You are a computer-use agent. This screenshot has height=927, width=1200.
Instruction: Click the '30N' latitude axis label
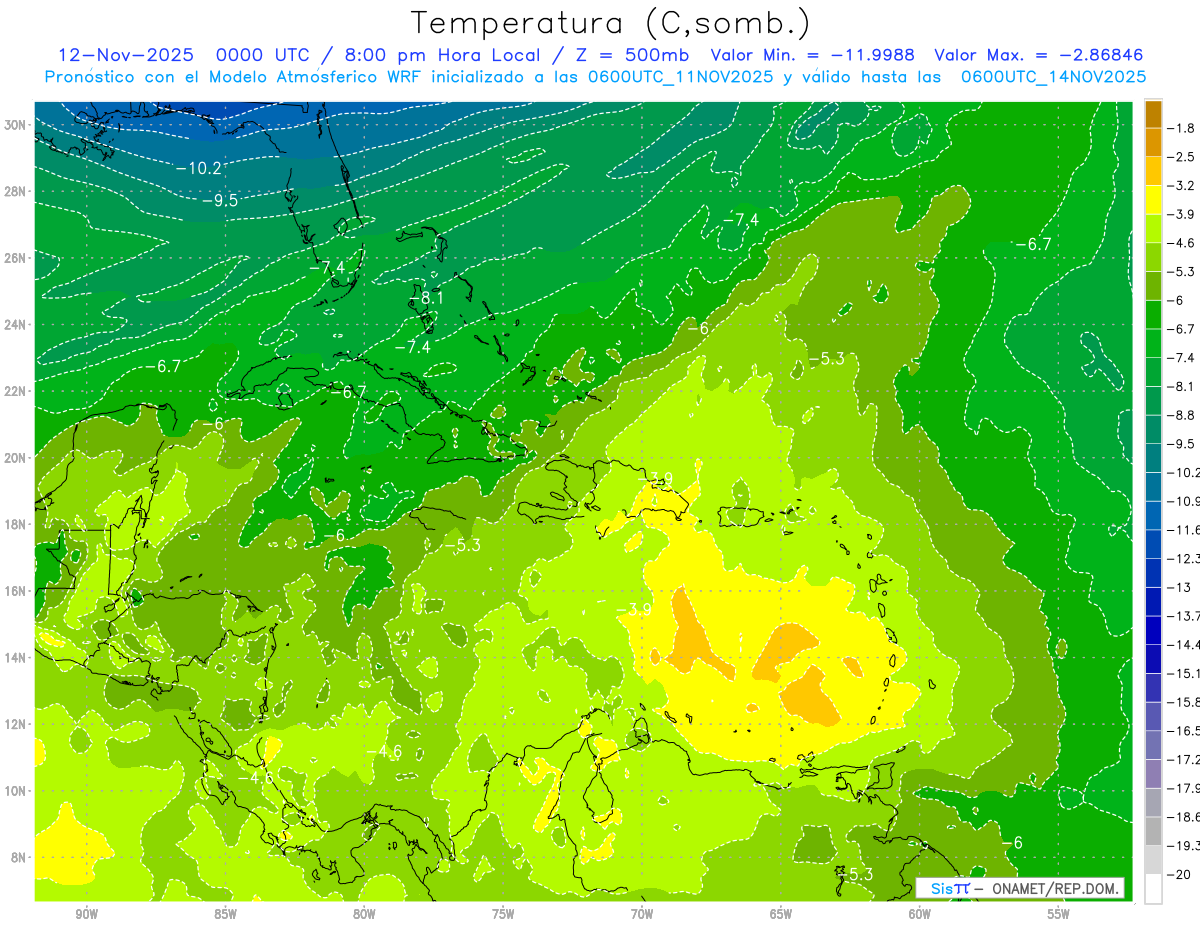point(17,124)
